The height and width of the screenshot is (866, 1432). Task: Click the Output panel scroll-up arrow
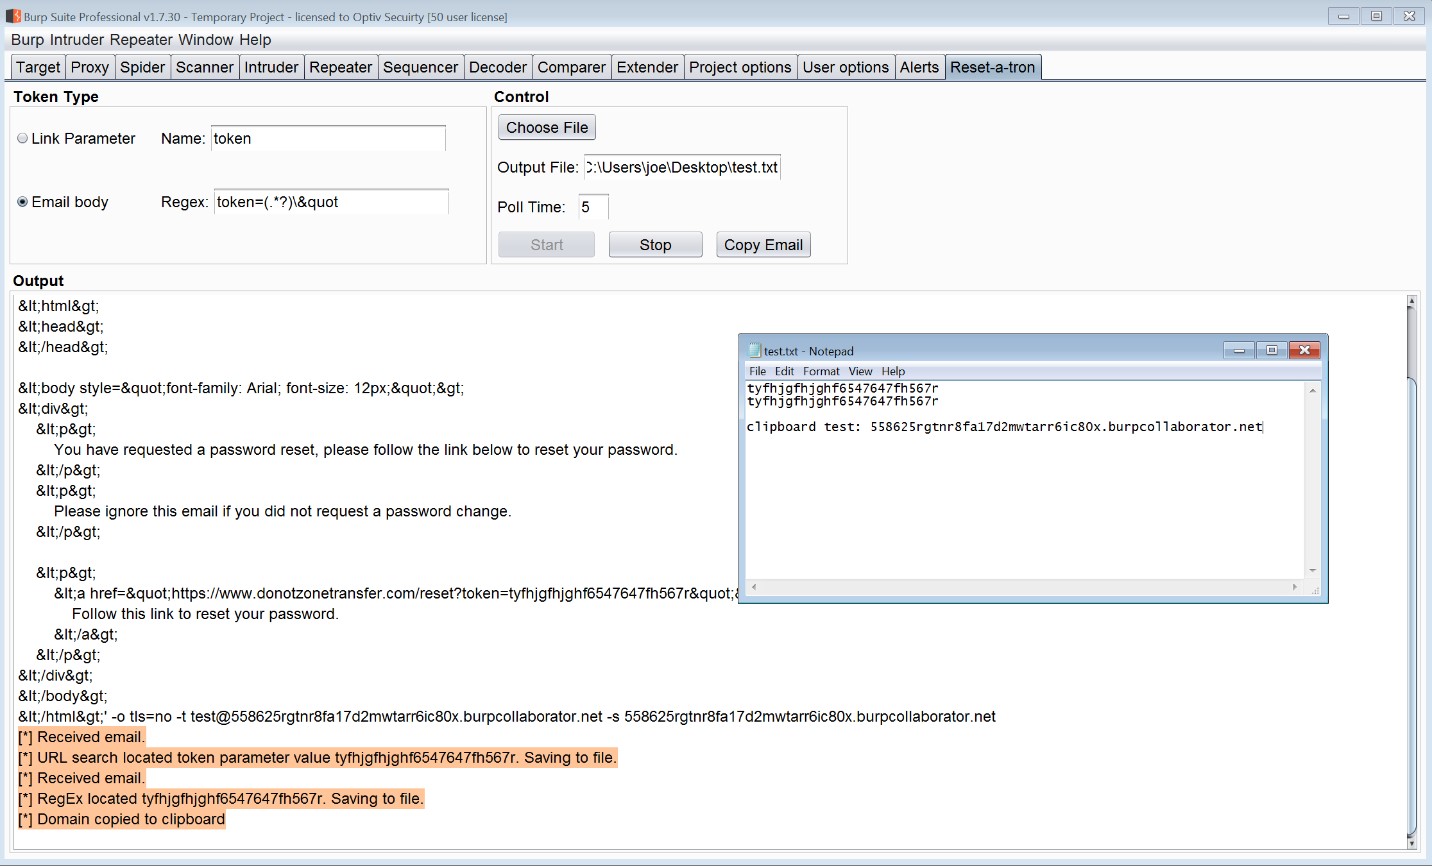[1412, 301]
